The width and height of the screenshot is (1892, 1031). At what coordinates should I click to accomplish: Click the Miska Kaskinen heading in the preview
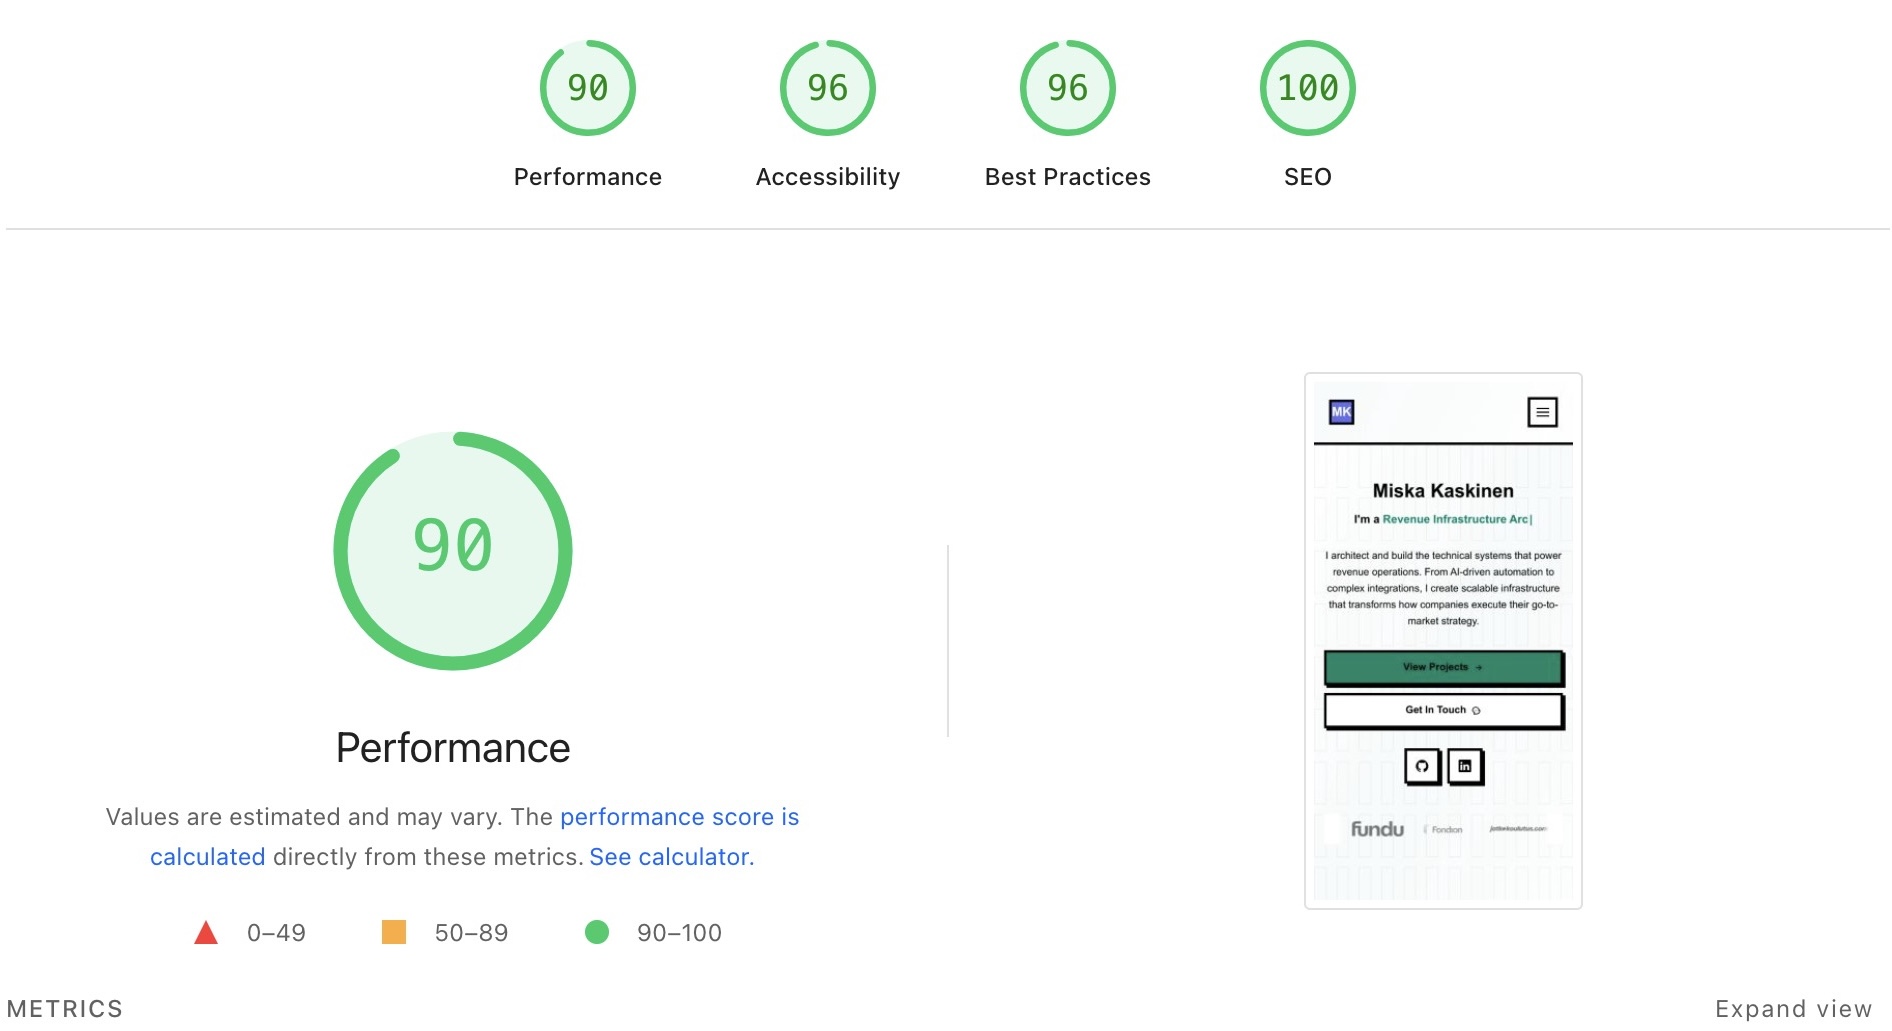pos(1442,491)
